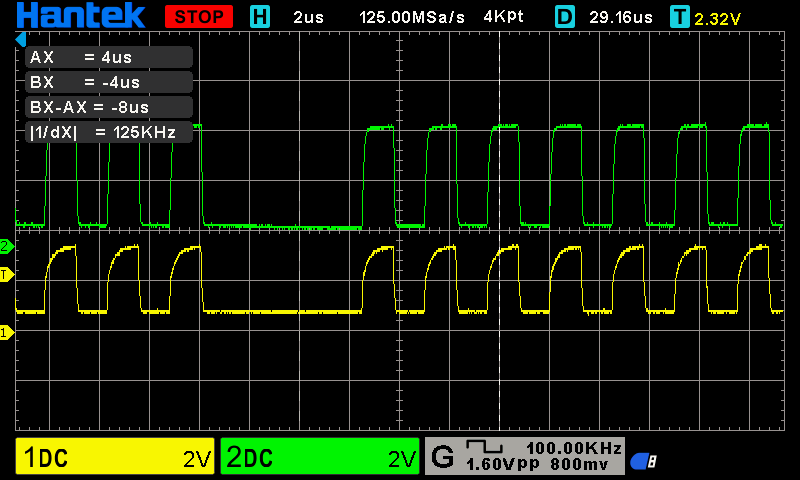Click the vertical dashed cursor line
Screen dimensions: 800x480
point(499,231)
